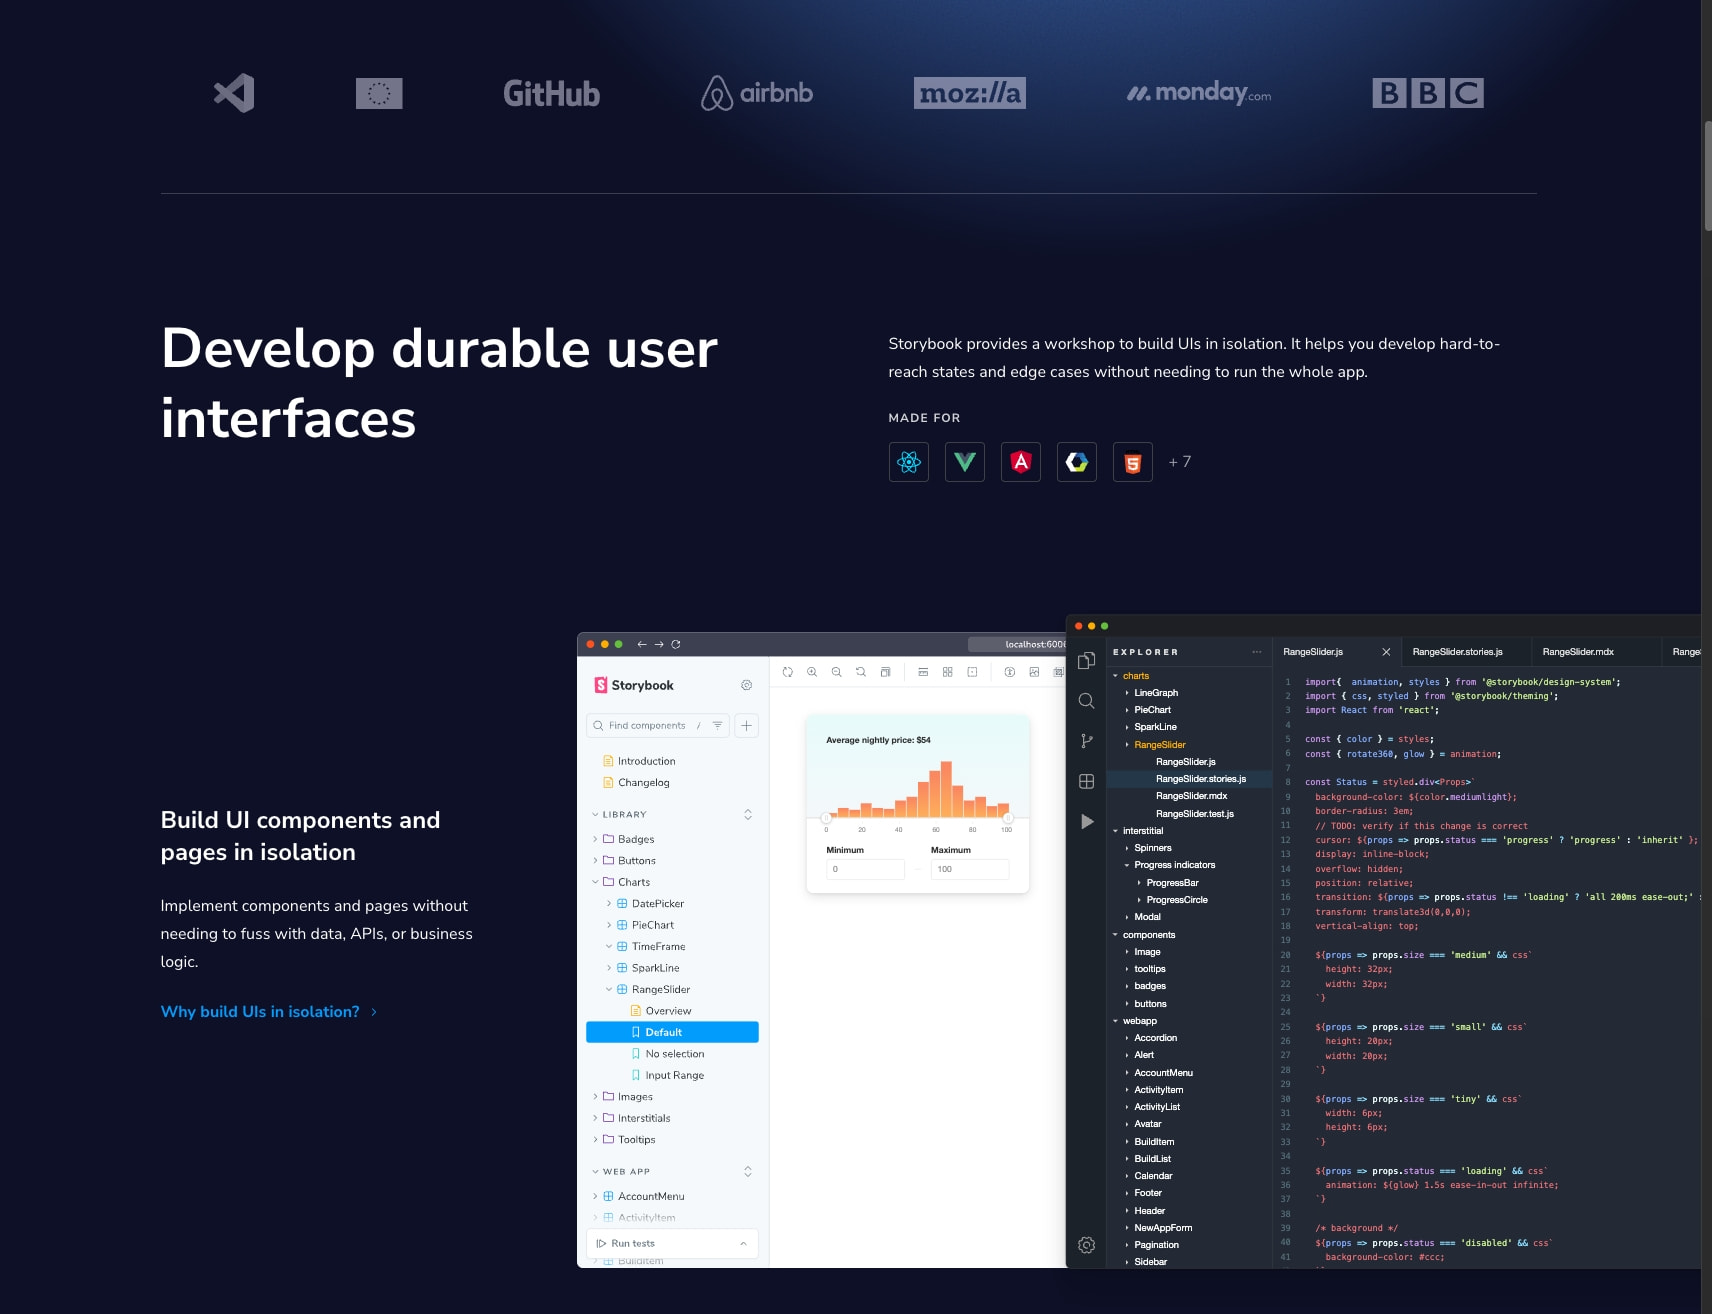This screenshot has width=1712, height=1314.
Task: Click the Run tests button
Action: point(626,1244)
